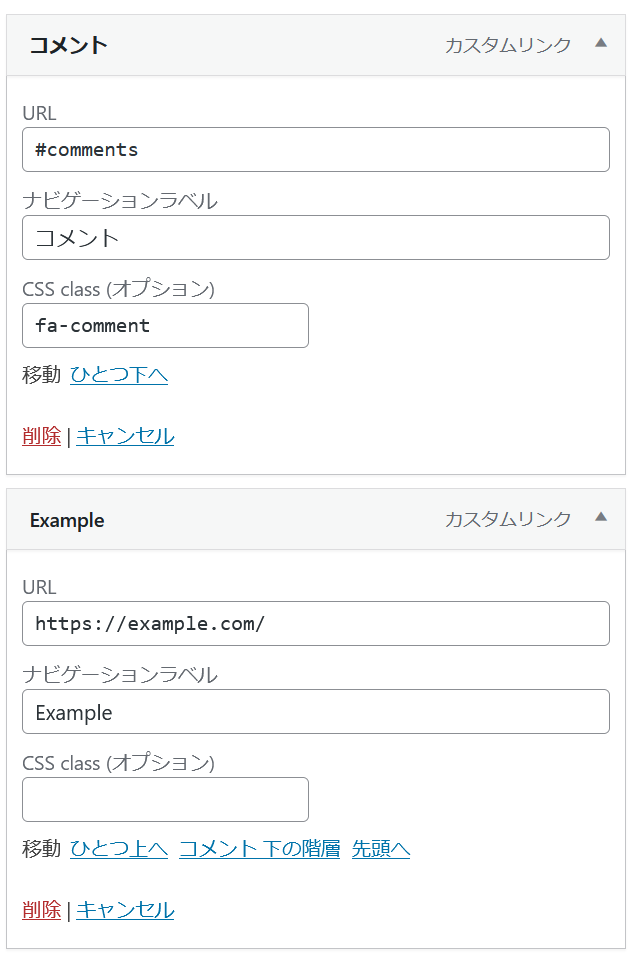
Task: Delete the Example menu item
Action: click(x=41, y=910)
